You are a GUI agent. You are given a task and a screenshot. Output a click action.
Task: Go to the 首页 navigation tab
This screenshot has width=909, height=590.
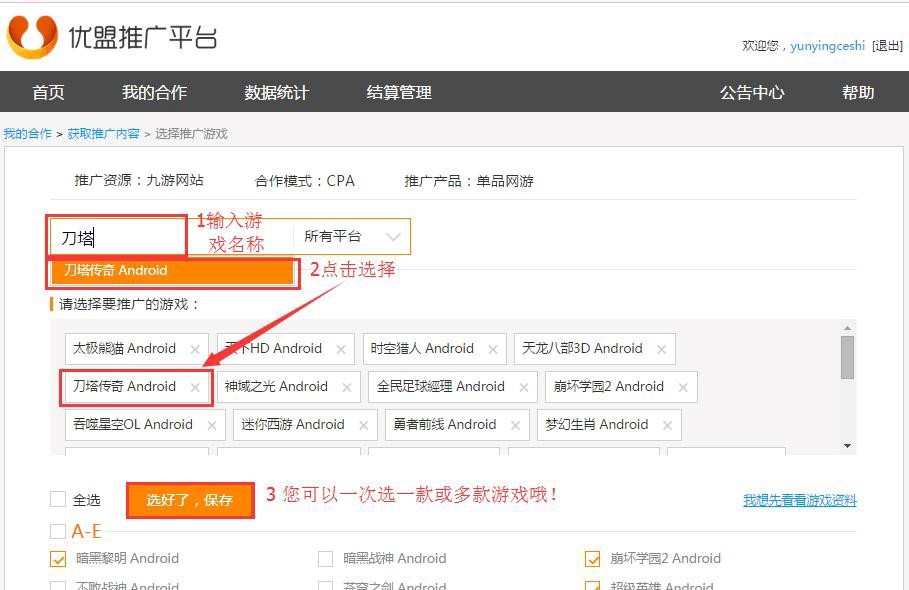(48, 92)
